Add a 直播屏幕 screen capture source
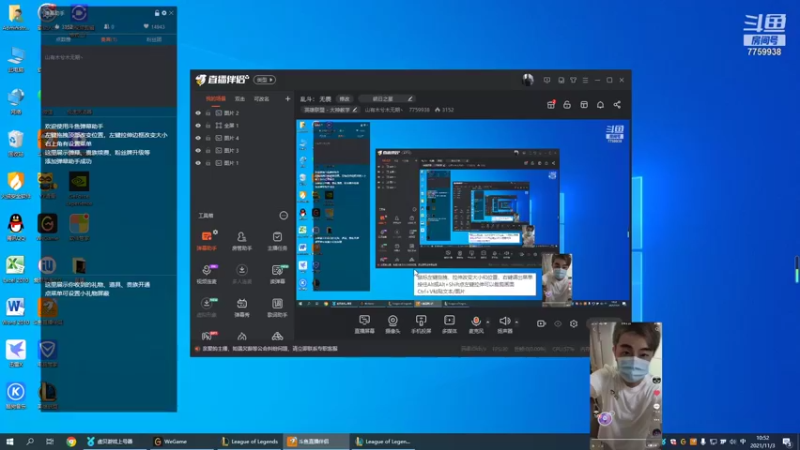 pos(364,324)
